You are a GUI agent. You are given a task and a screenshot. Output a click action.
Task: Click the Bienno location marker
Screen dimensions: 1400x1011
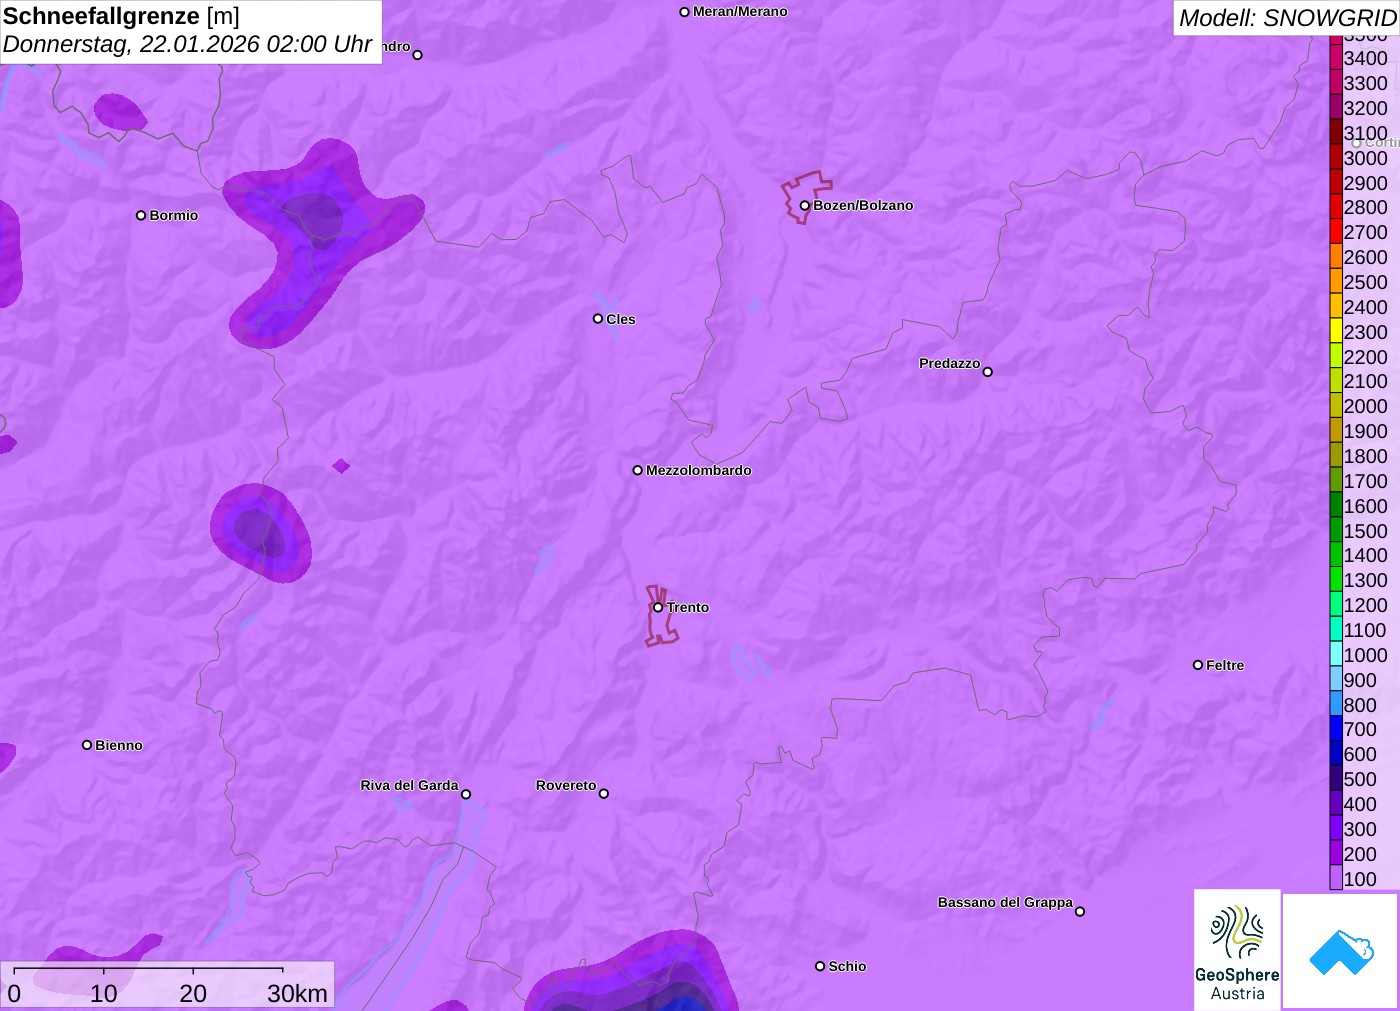(x=87, y=745)
